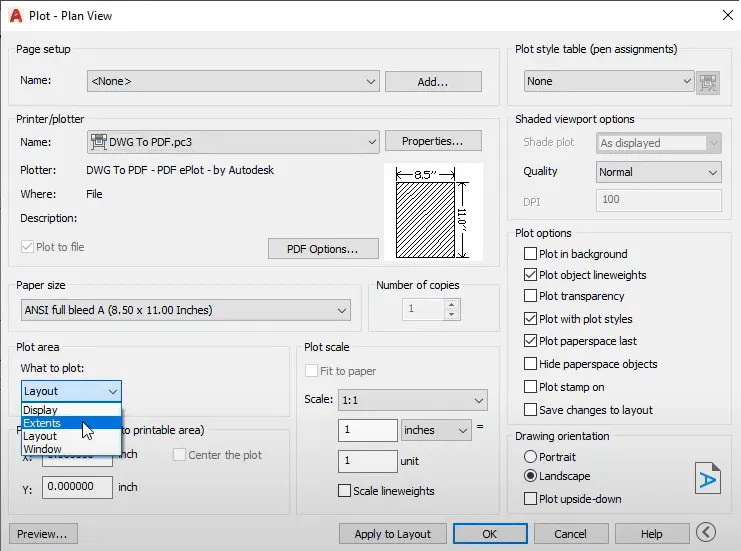Open the printer Name dropdown DWG To PDF.pc3

point(233,142)
